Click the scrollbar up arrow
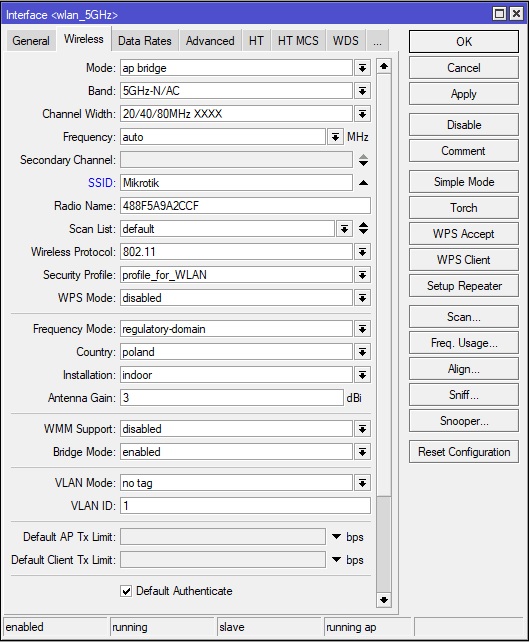Viewport: 529px width, 642px height. pyautogui.click(x=384, y=66)
